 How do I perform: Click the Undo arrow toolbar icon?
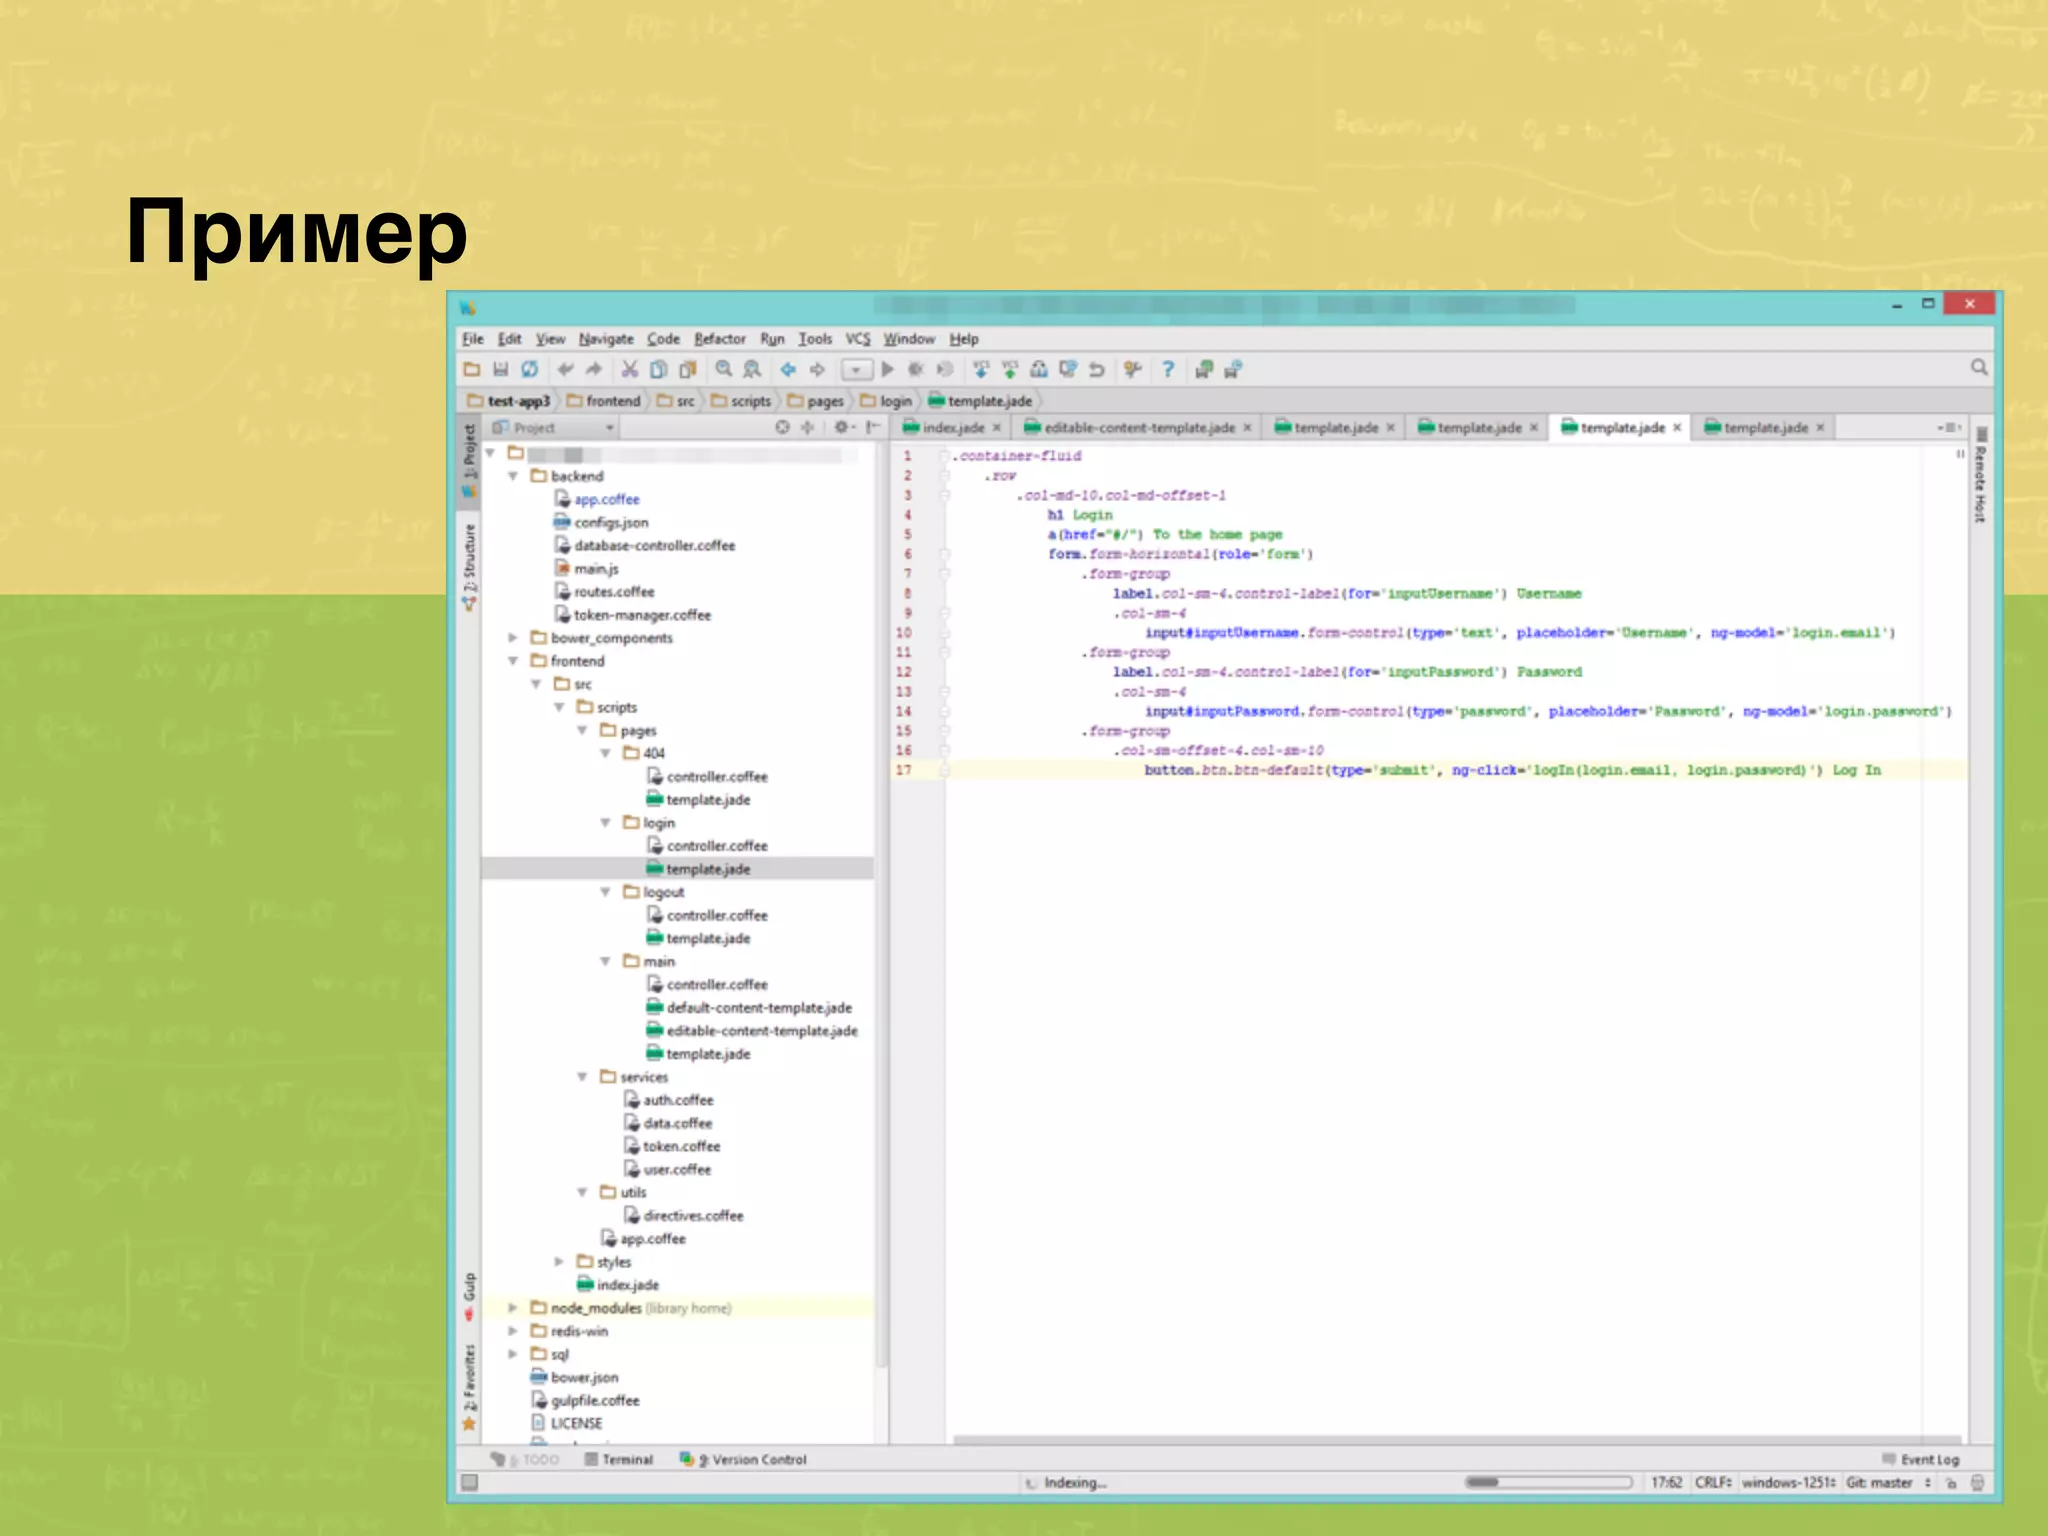coord(565,370)
